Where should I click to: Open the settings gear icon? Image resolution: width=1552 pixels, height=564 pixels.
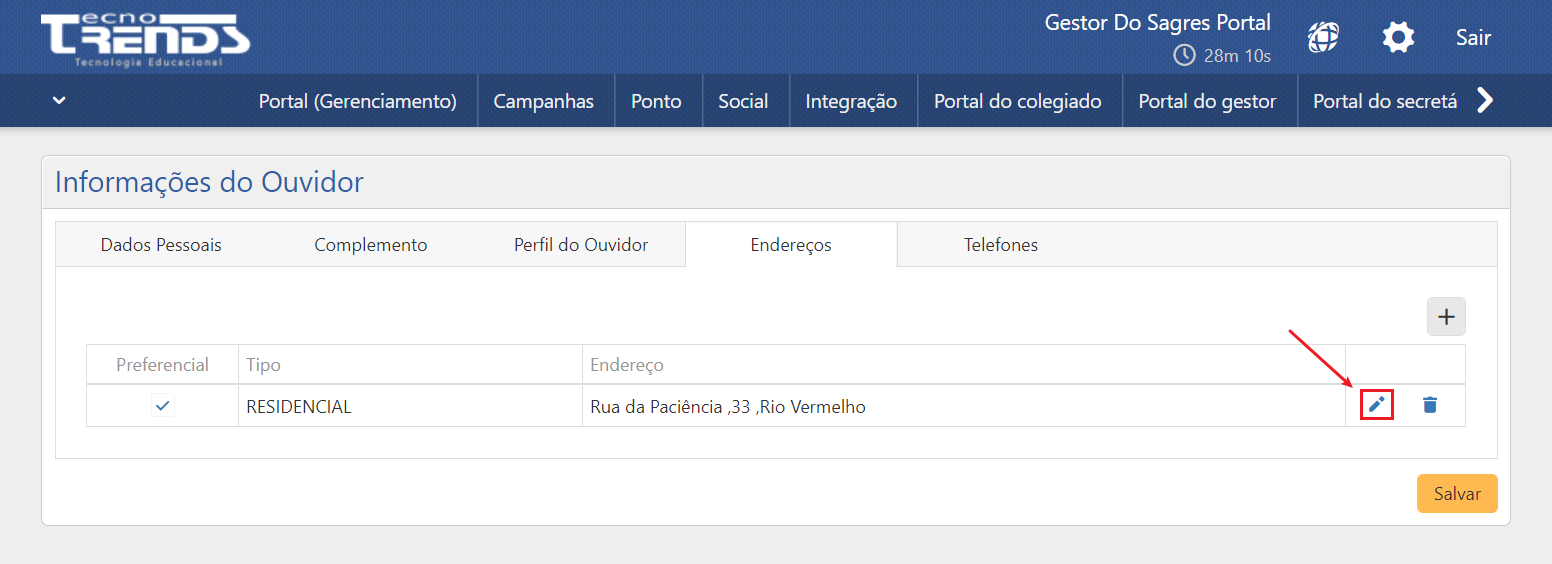pos(1398,38)
